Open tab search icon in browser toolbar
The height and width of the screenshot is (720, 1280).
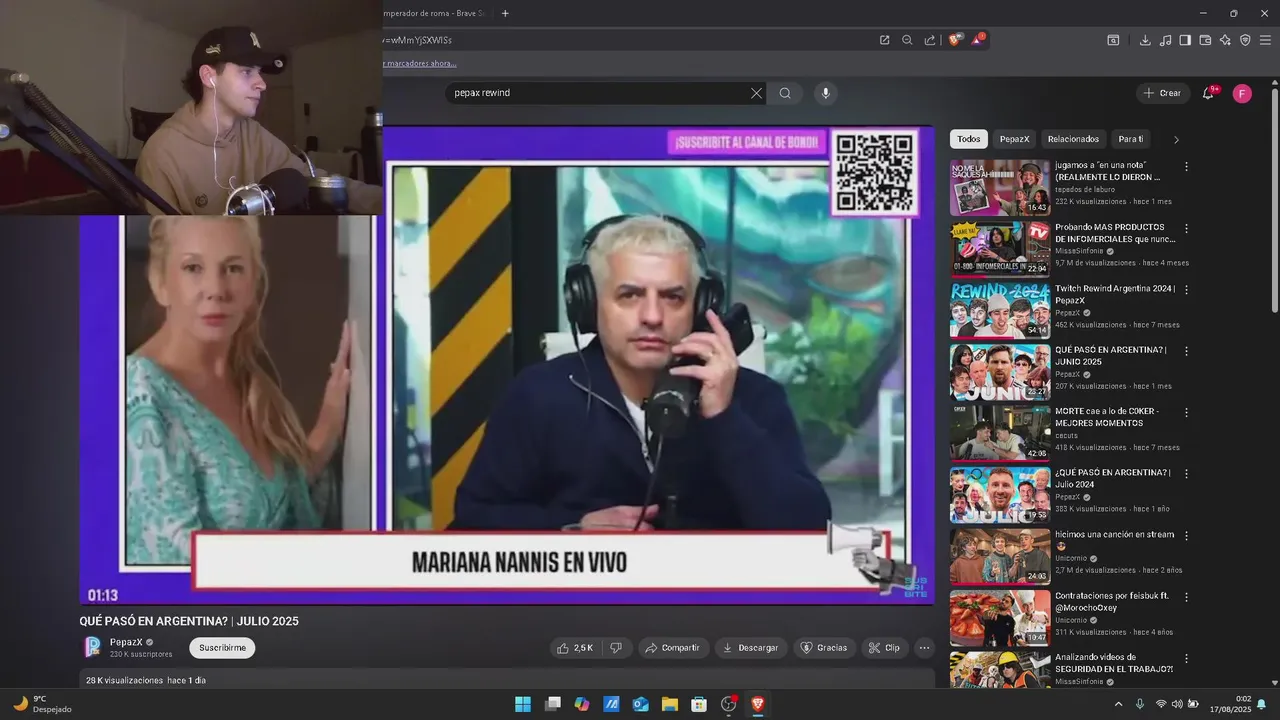[1113, 40]
